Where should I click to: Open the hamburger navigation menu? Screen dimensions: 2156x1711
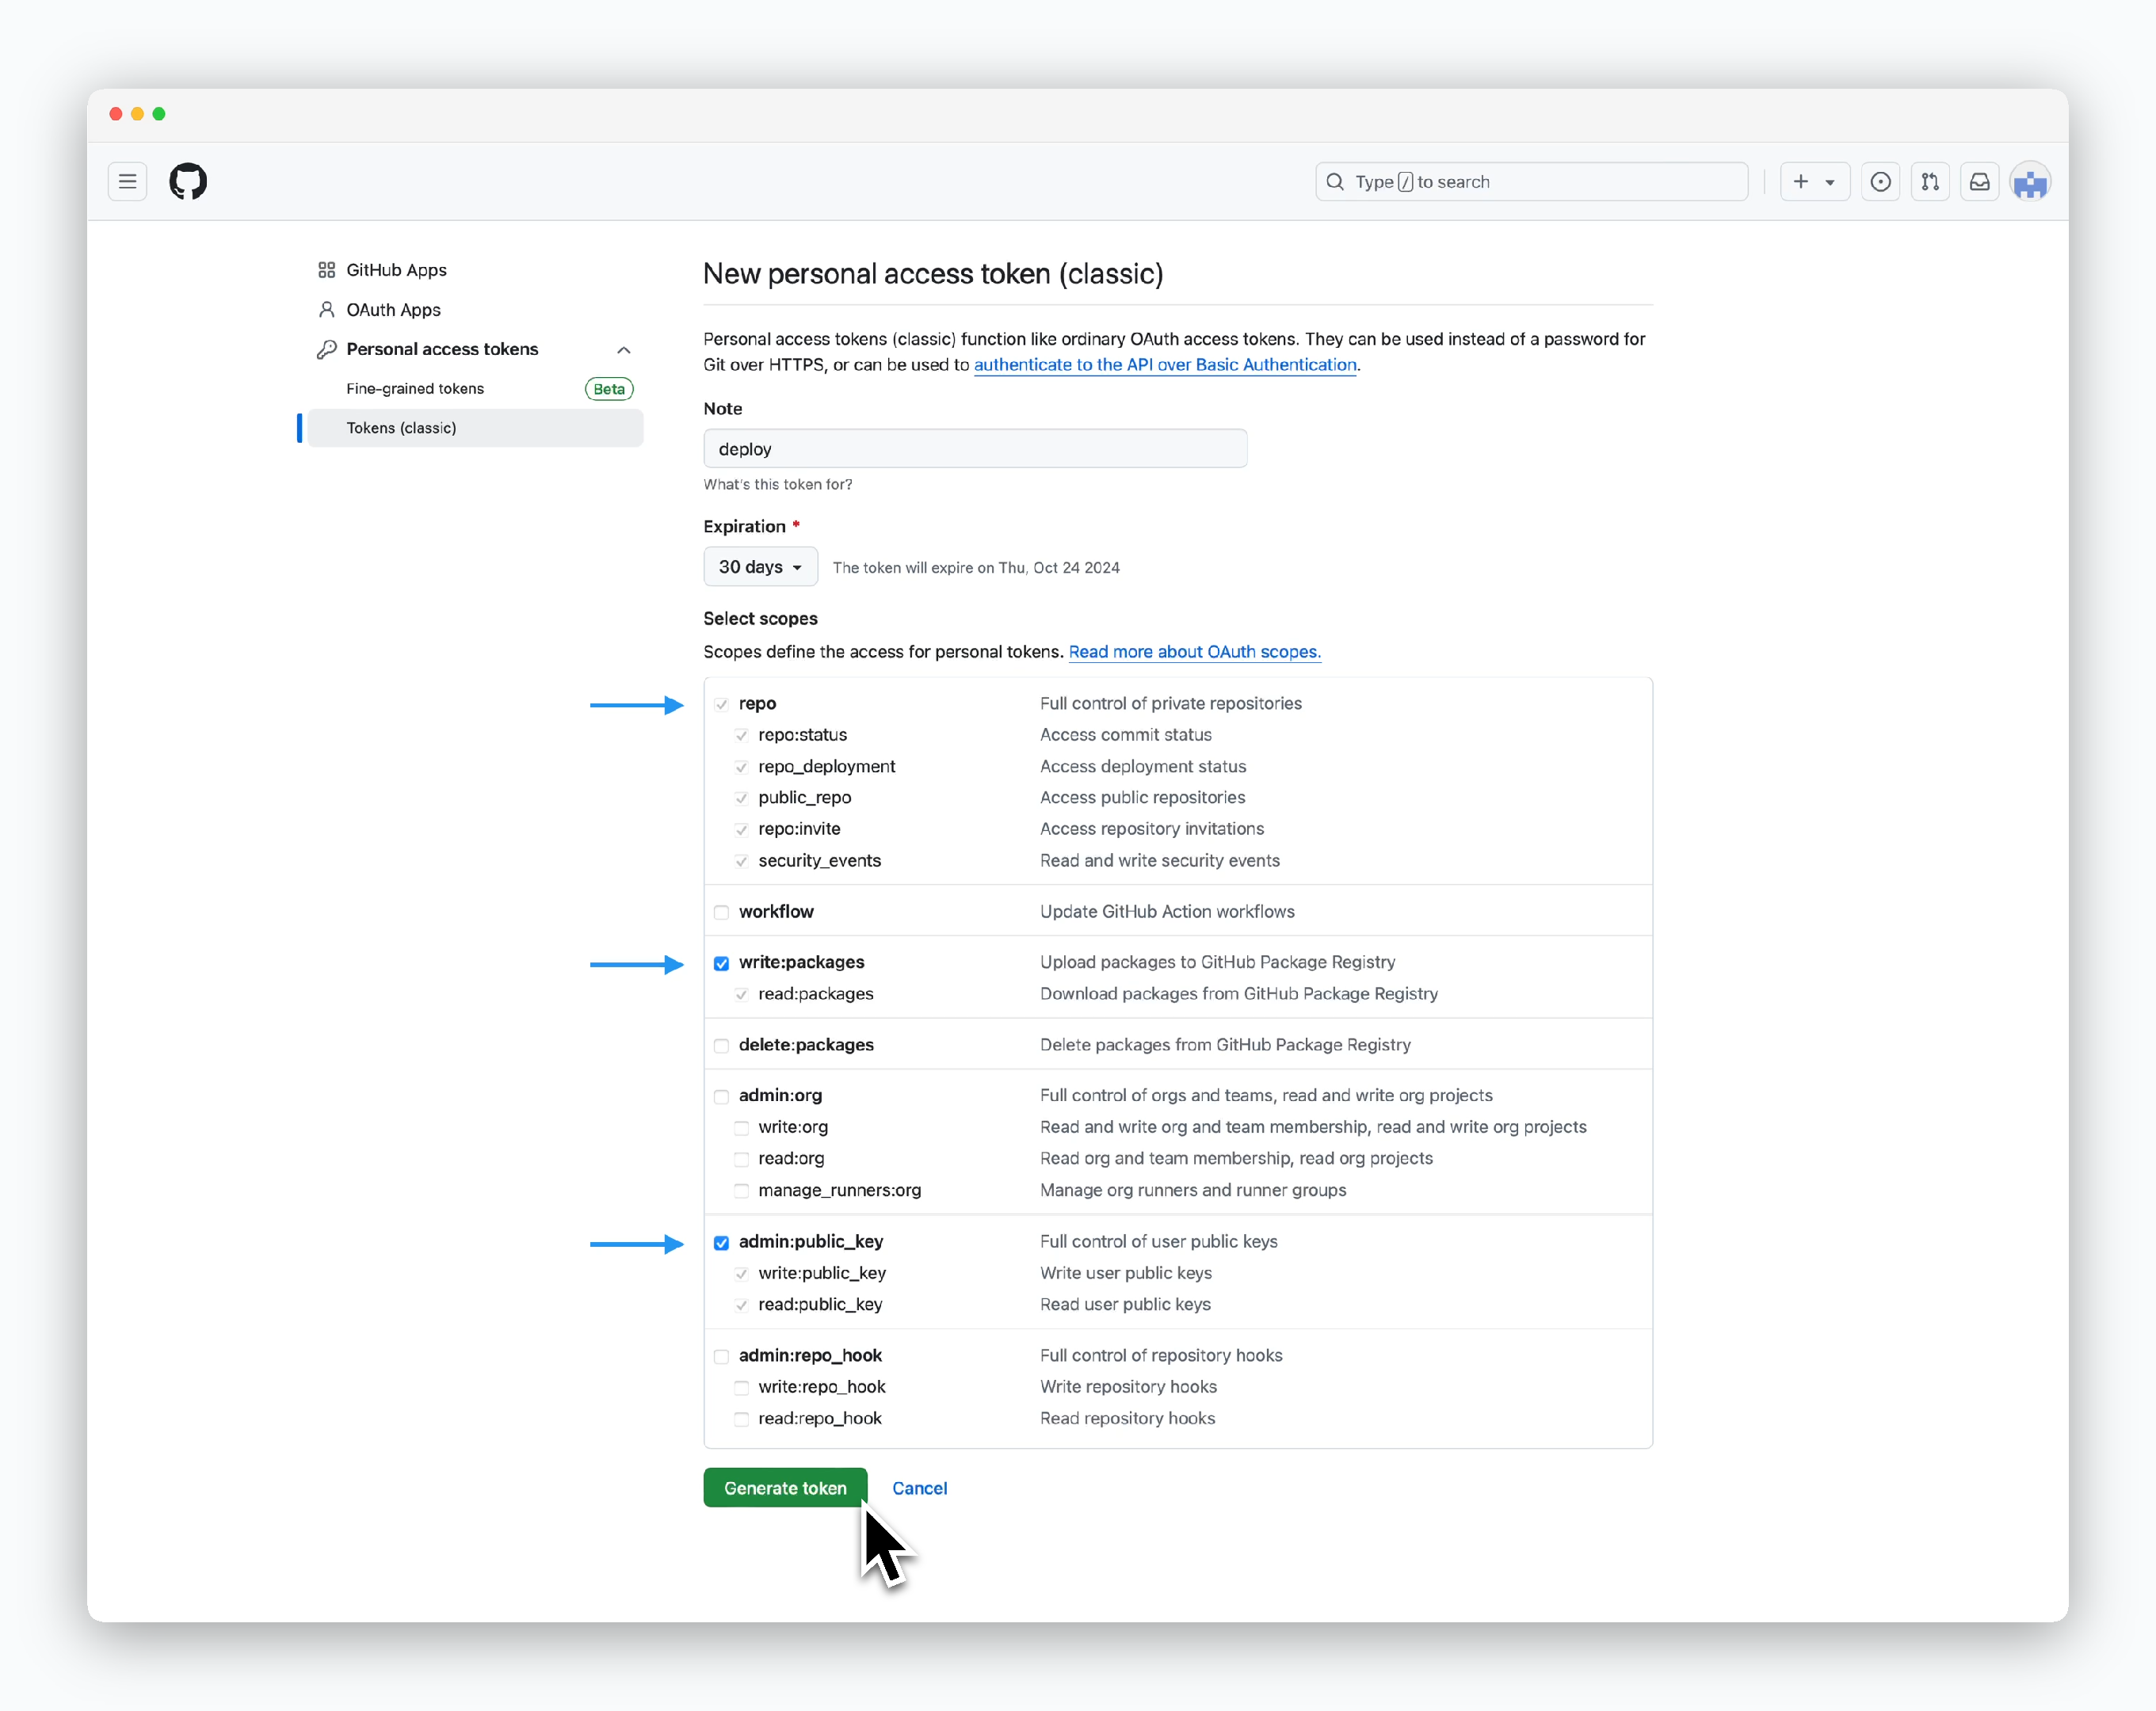tap(127, 182)
